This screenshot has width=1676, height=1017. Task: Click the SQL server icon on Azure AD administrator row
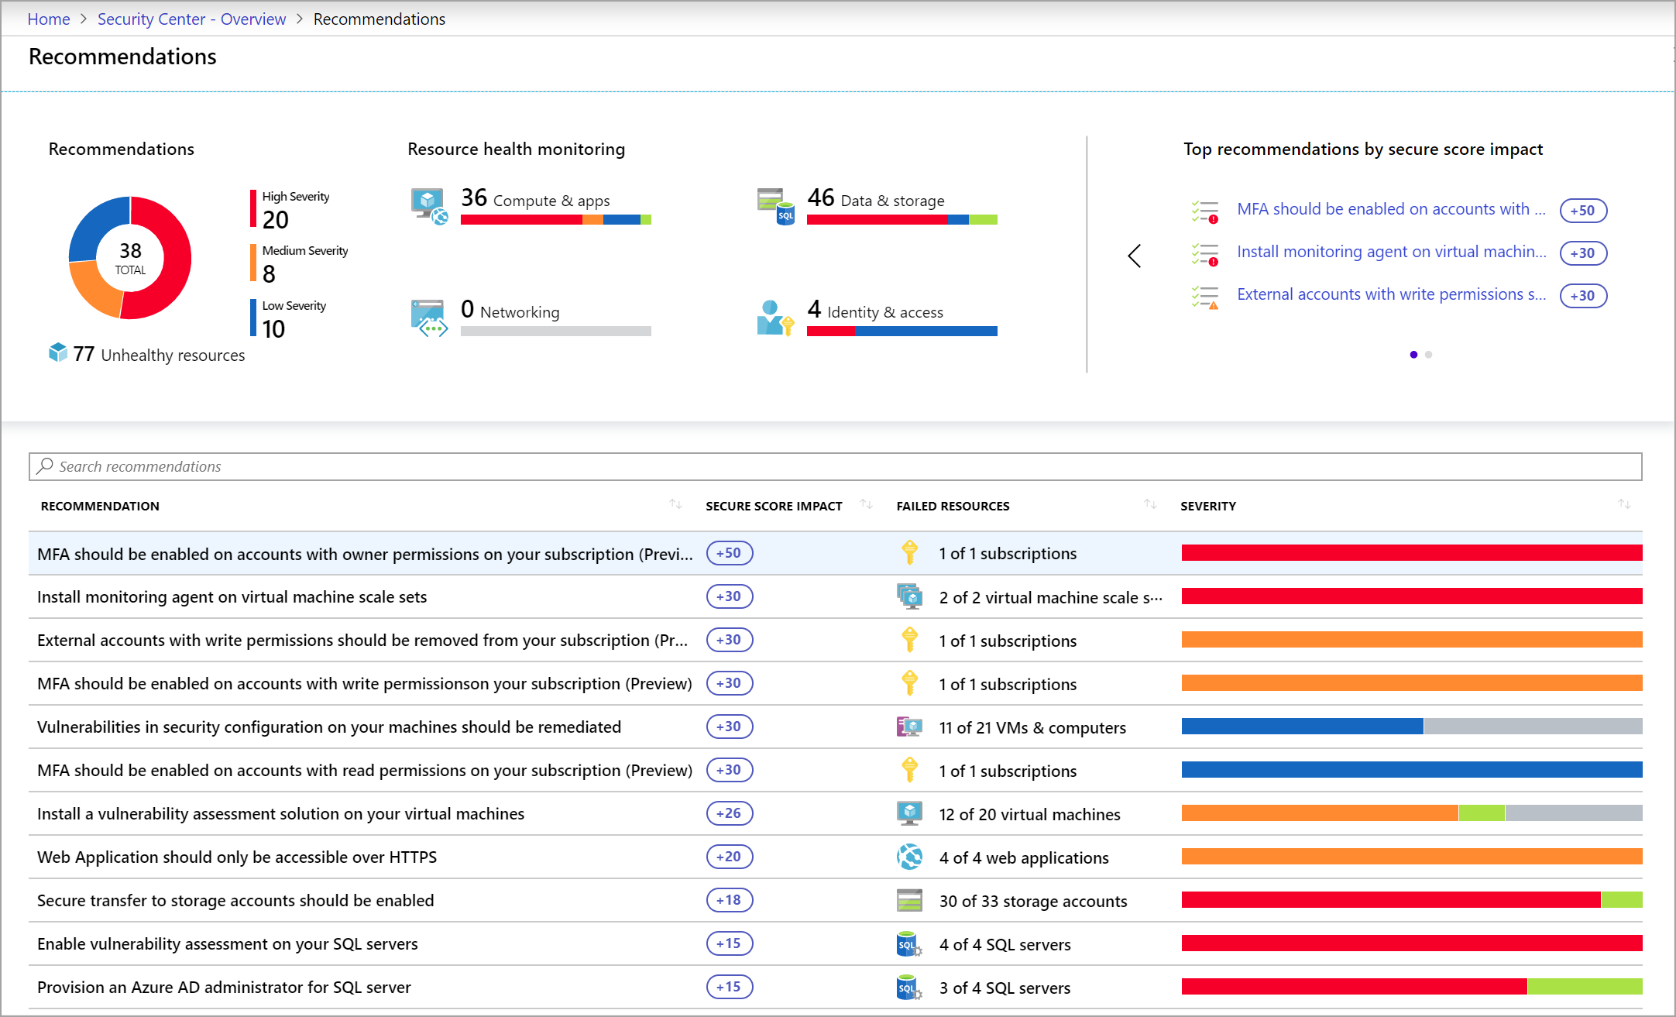pyautogui.click(x=910, y=987)
